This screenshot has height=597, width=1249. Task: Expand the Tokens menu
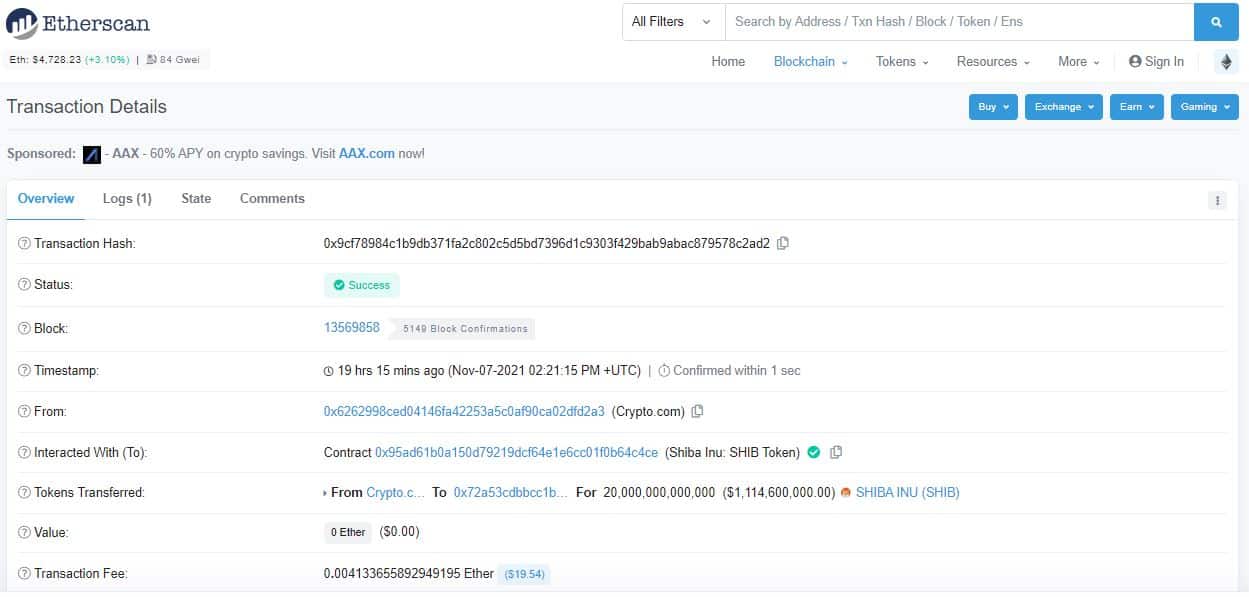pos(902,62)
